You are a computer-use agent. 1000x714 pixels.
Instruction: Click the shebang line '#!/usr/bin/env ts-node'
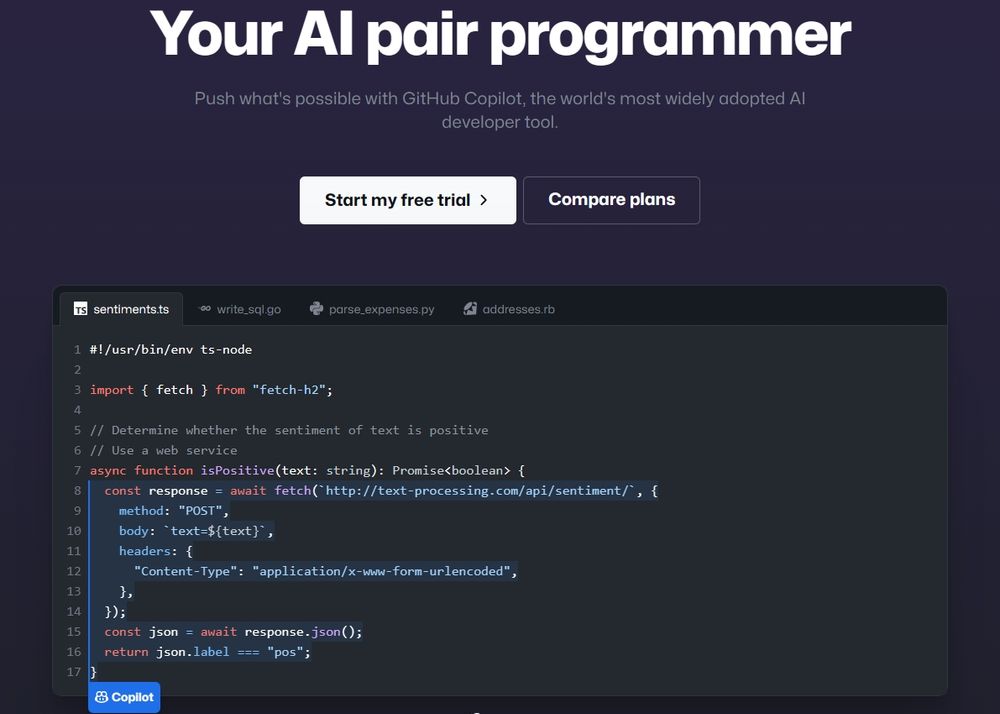[171, 349]
